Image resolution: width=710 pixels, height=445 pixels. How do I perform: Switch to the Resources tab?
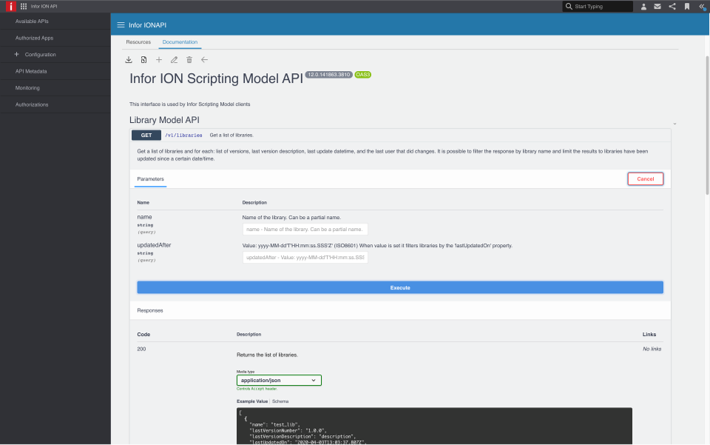[x=138, y=42]
